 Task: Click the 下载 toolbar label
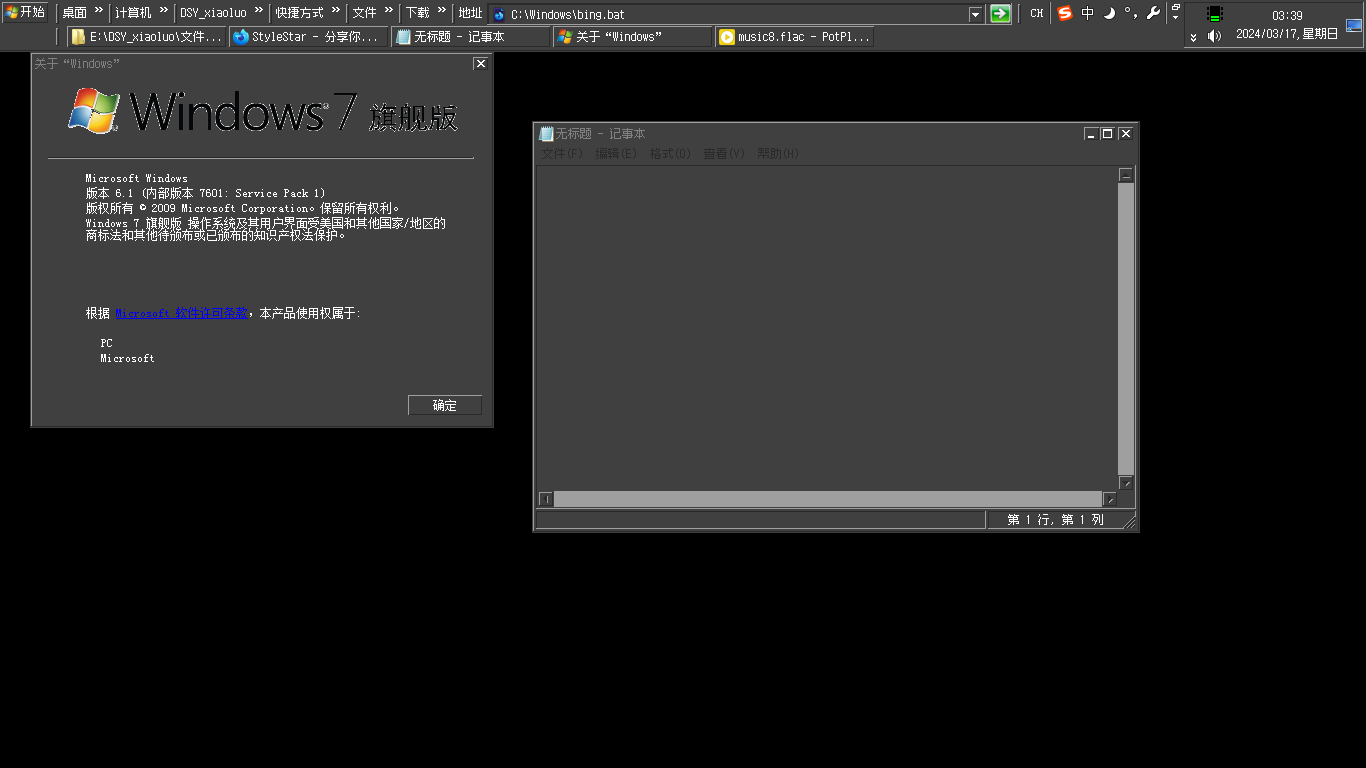coord(417,13)
